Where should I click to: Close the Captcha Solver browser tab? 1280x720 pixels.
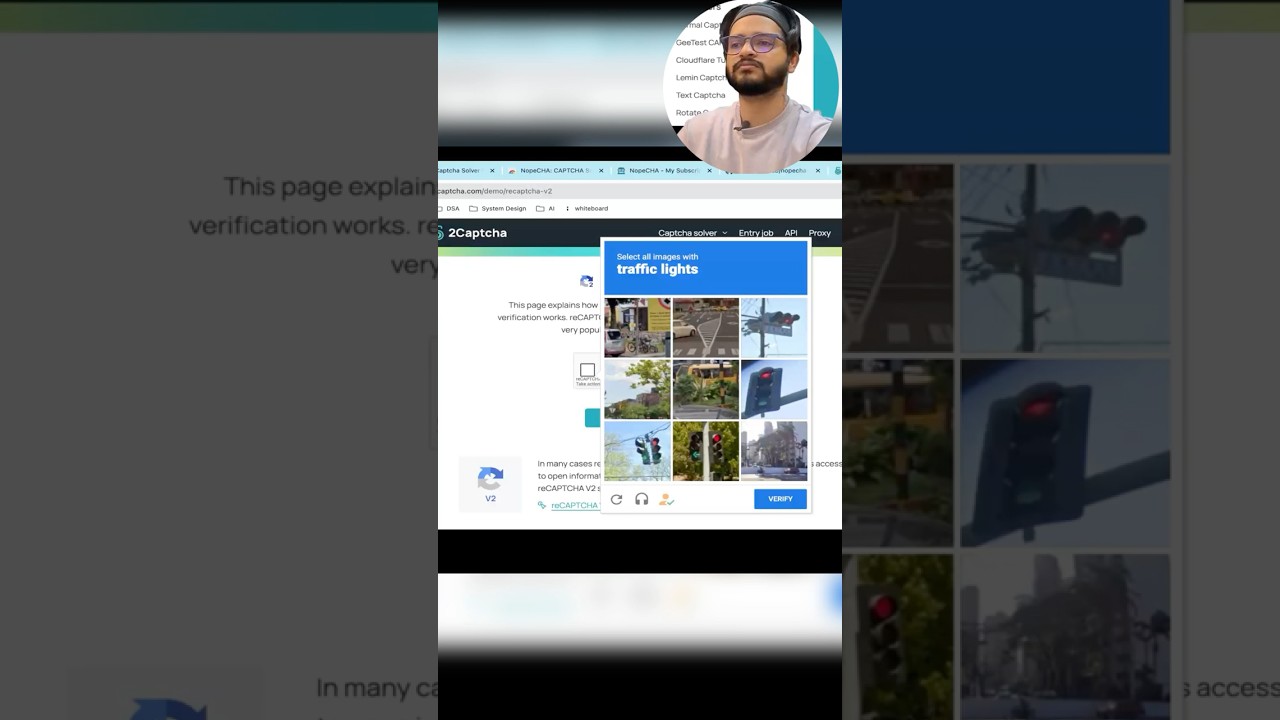pyautogui.click(x=492, y=171)
